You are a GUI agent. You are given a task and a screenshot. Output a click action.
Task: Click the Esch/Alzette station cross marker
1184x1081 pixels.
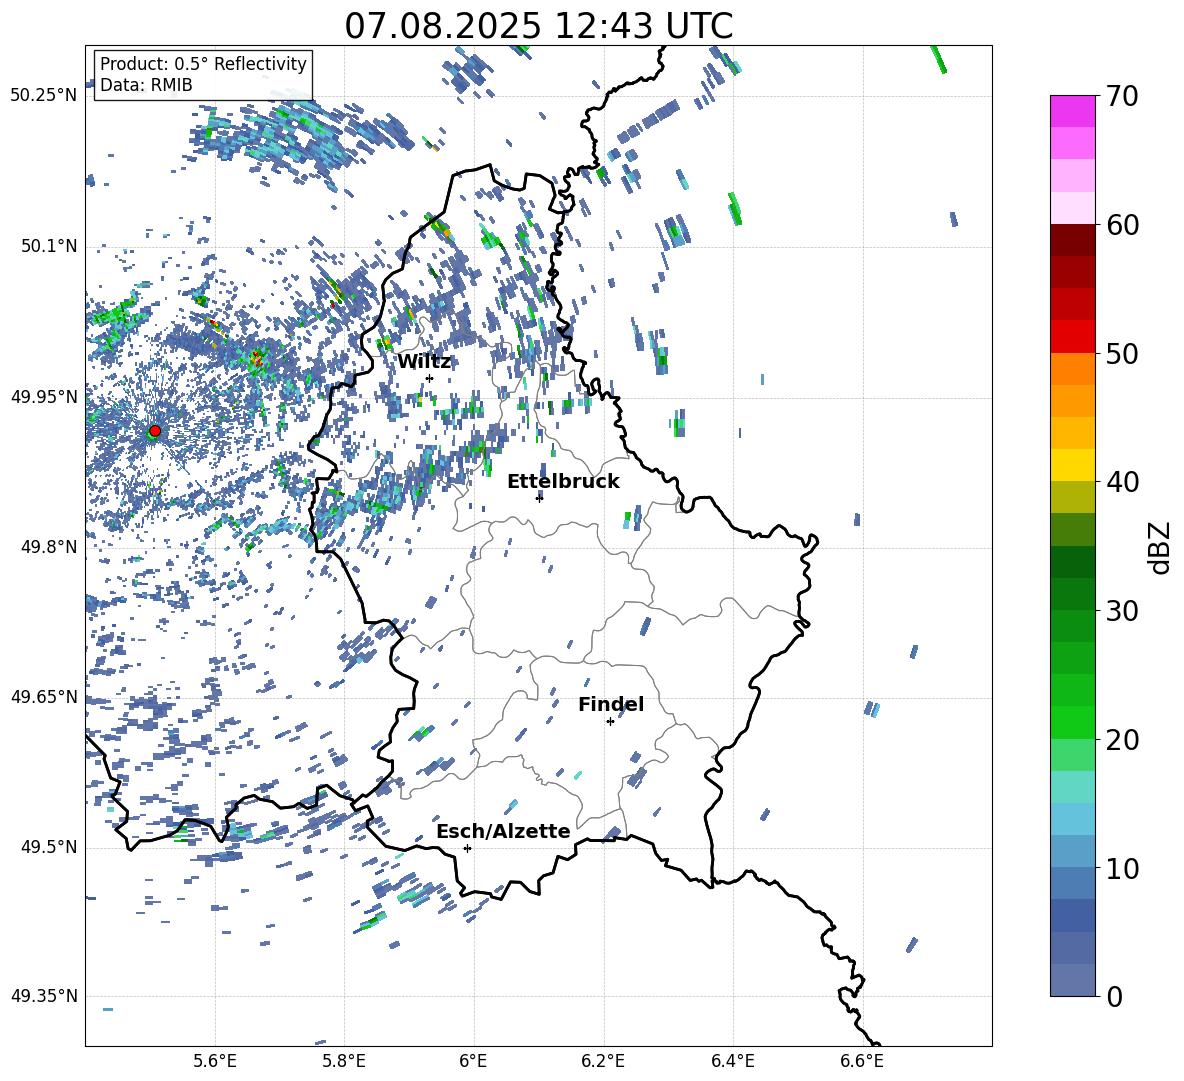[x=467, y=848]
